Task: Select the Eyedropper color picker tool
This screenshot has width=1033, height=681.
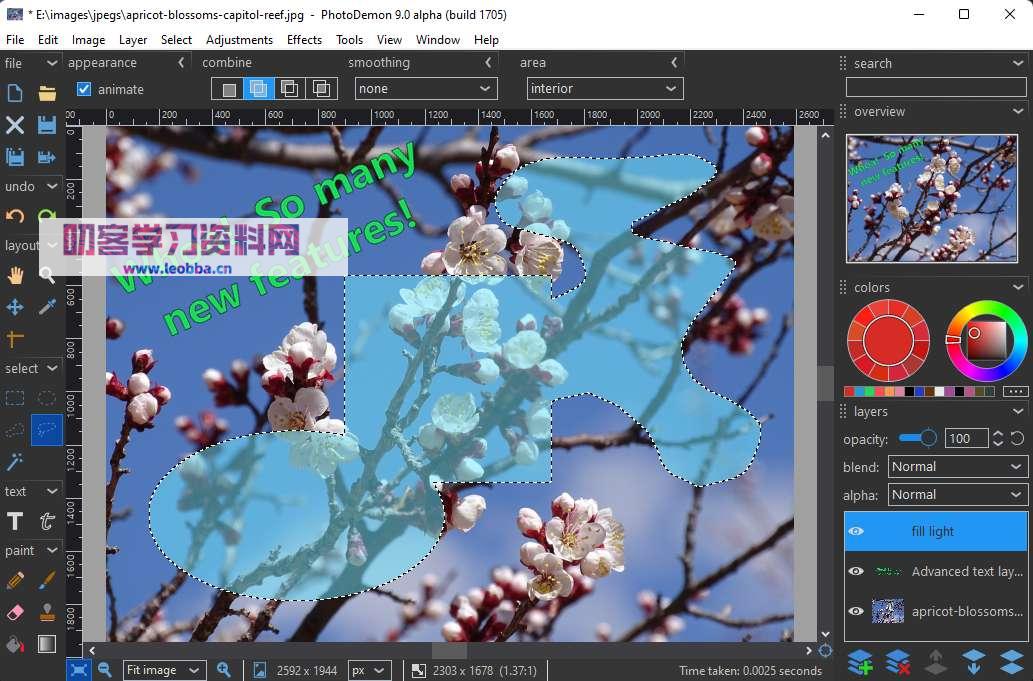Action: (x=46, y=307)
